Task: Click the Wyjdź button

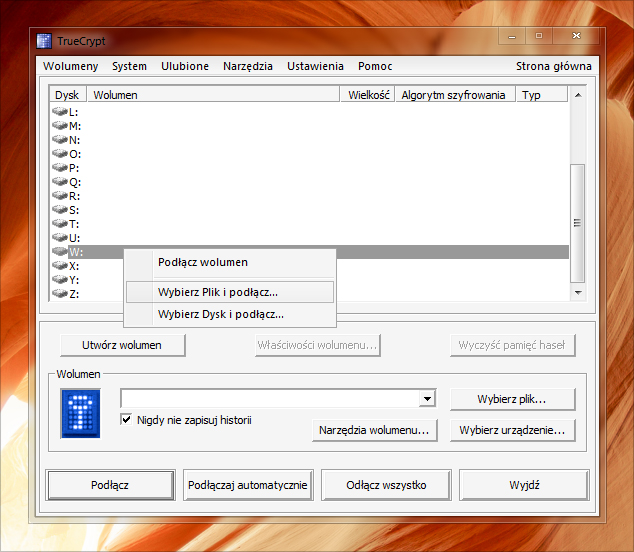Action: (524, 485)
